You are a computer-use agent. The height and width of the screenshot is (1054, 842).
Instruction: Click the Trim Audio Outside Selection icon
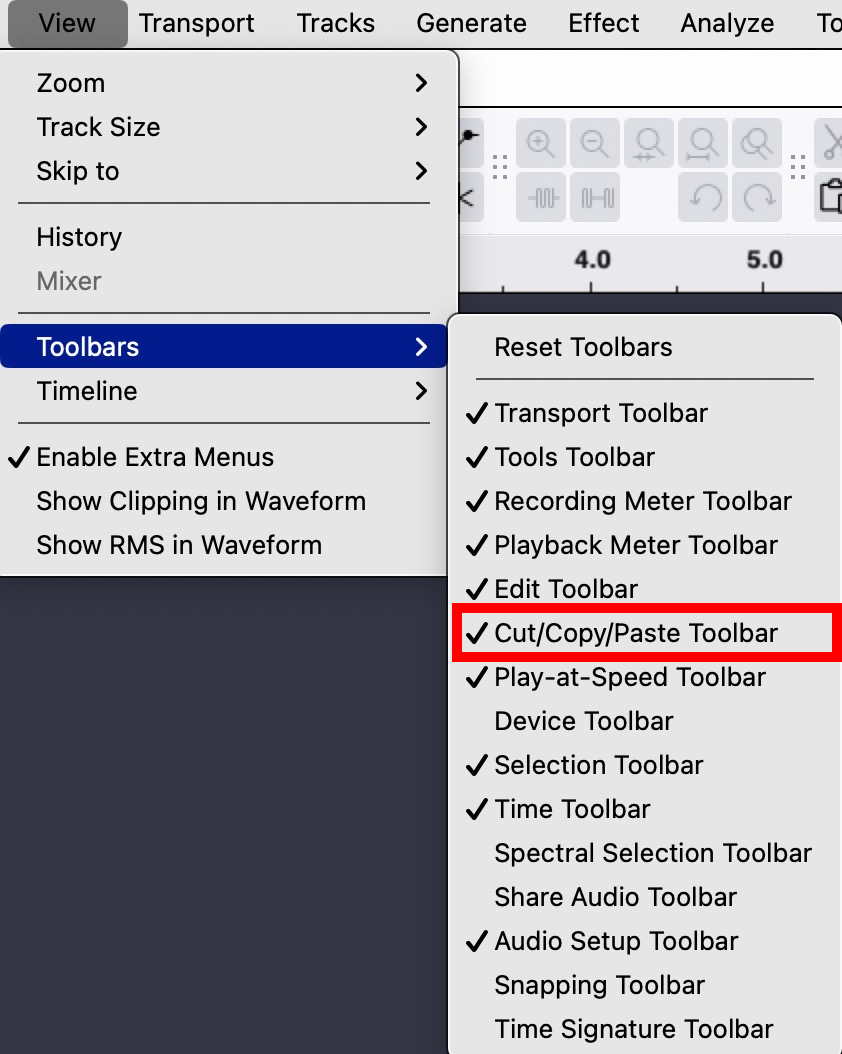click(541, 197)
